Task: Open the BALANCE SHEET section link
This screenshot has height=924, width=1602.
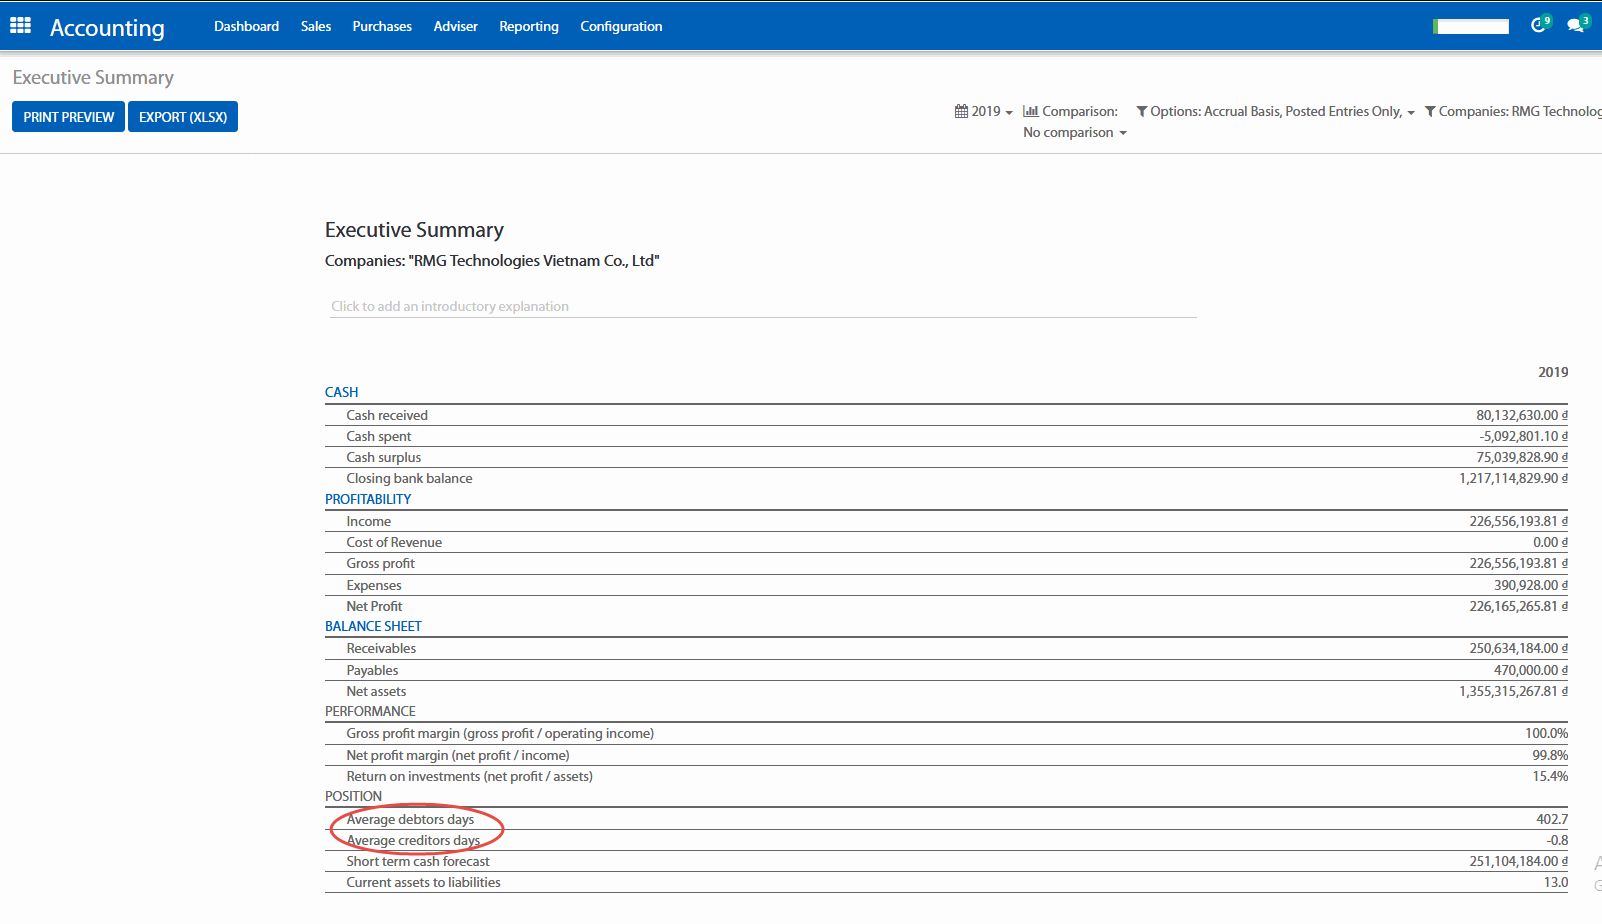Action: (373, 626)
